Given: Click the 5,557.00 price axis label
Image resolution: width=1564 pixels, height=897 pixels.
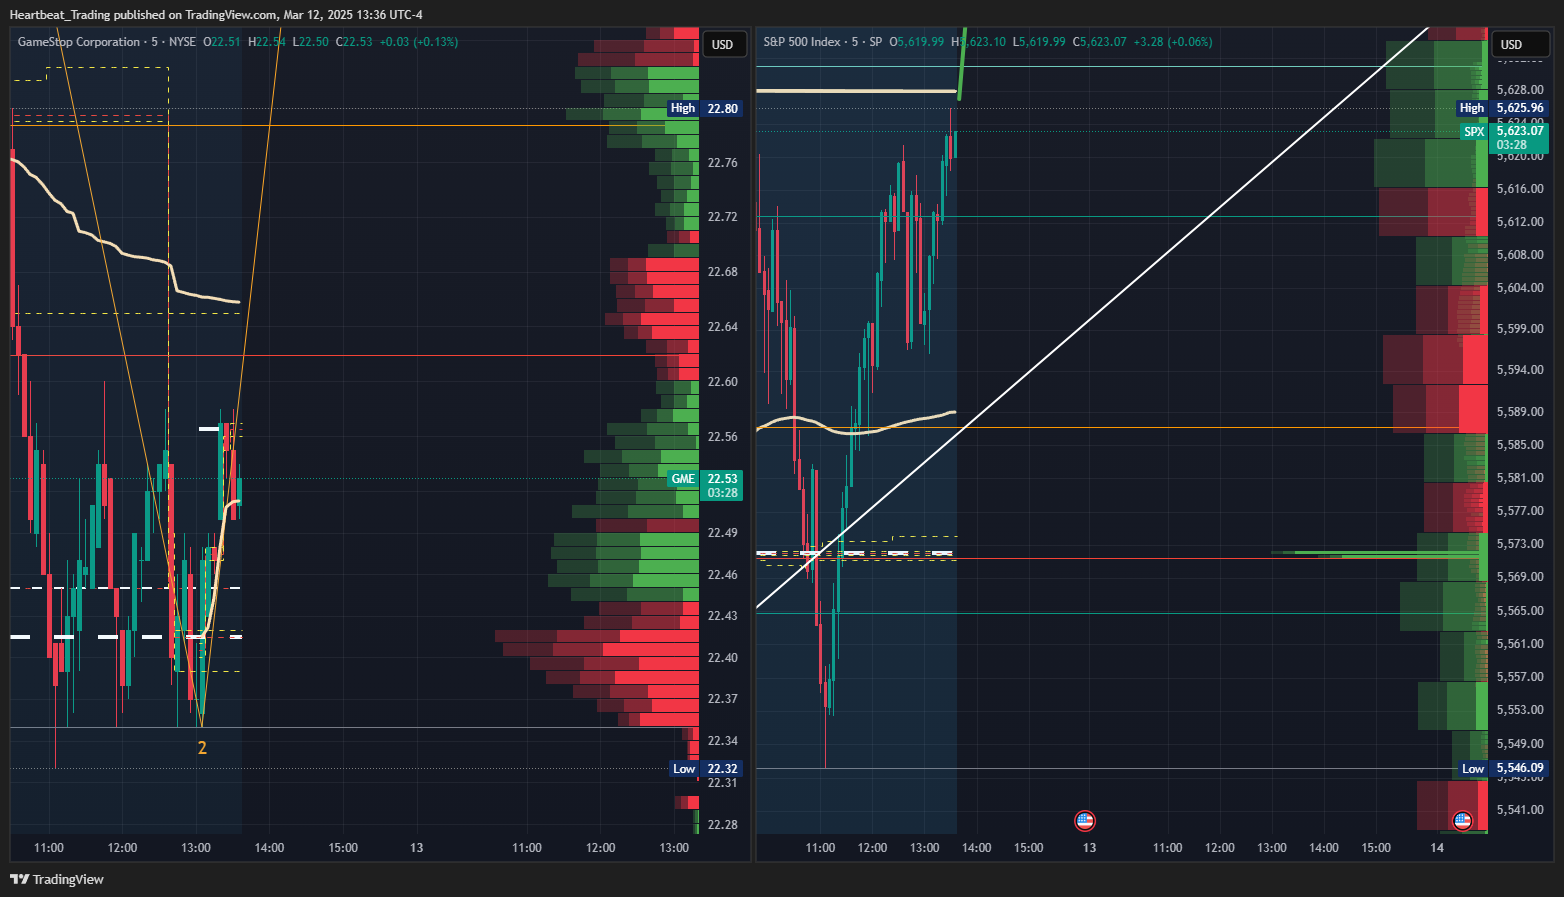Looking at the screenshot, I should point(1520,677).
